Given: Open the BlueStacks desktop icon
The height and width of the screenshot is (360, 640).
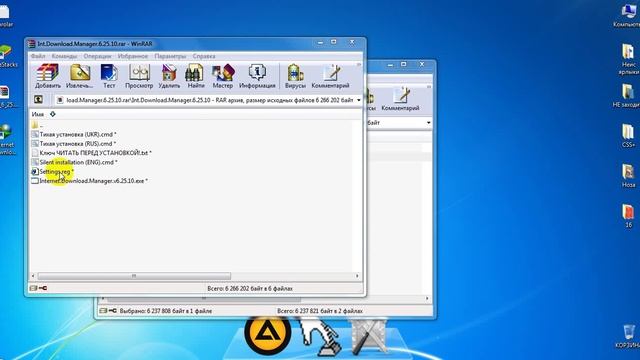Looking at the screenshot, I should (x=7, y=56).
